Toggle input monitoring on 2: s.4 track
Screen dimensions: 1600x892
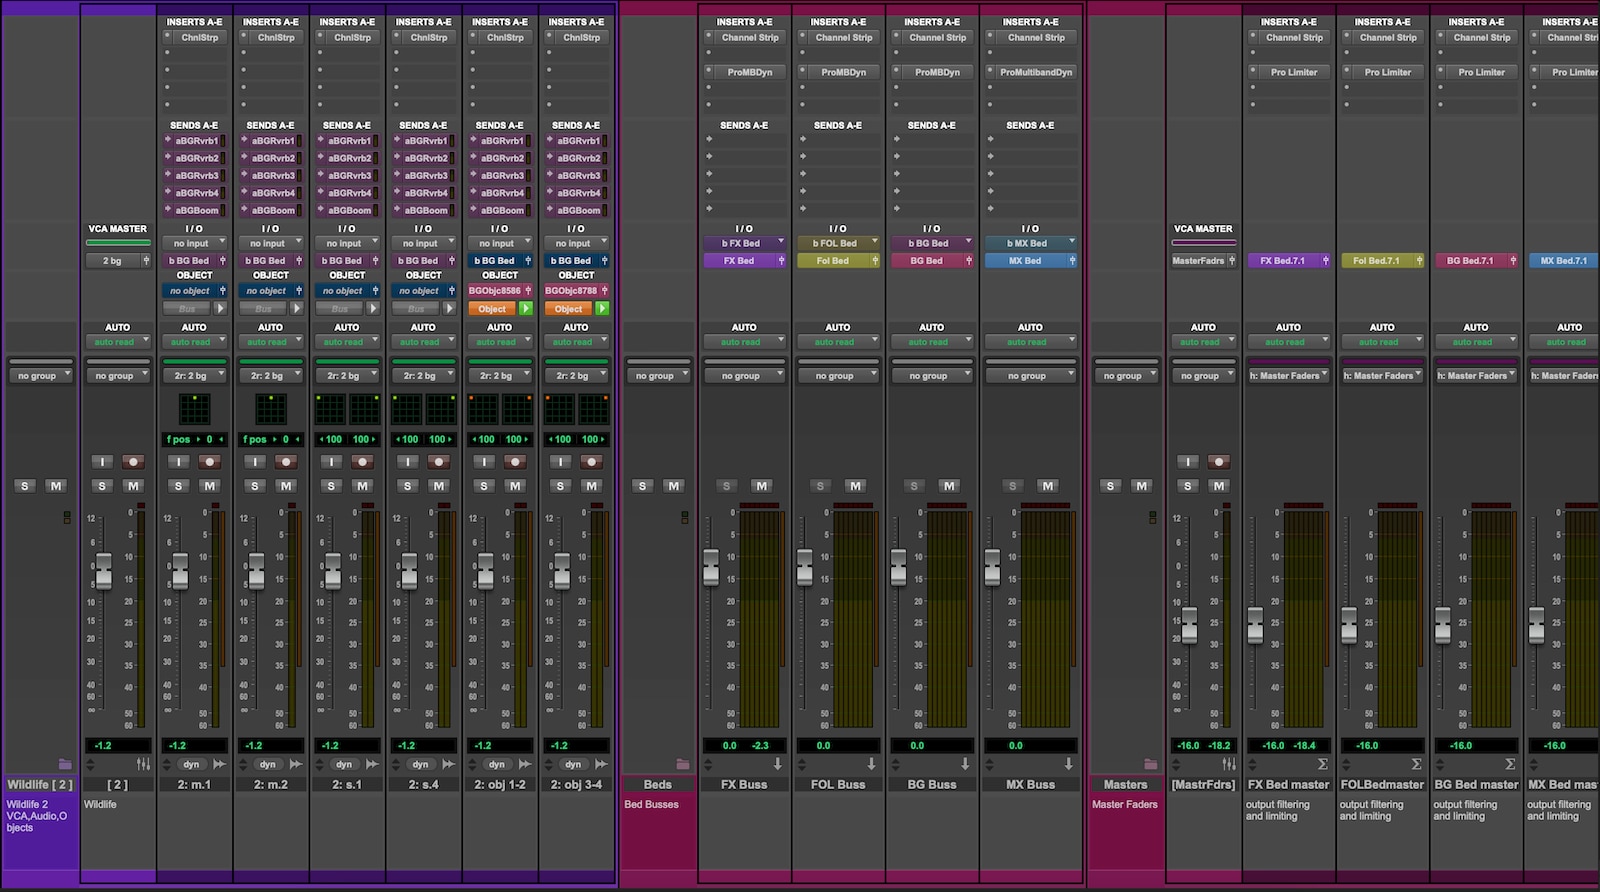click(407, 462)
